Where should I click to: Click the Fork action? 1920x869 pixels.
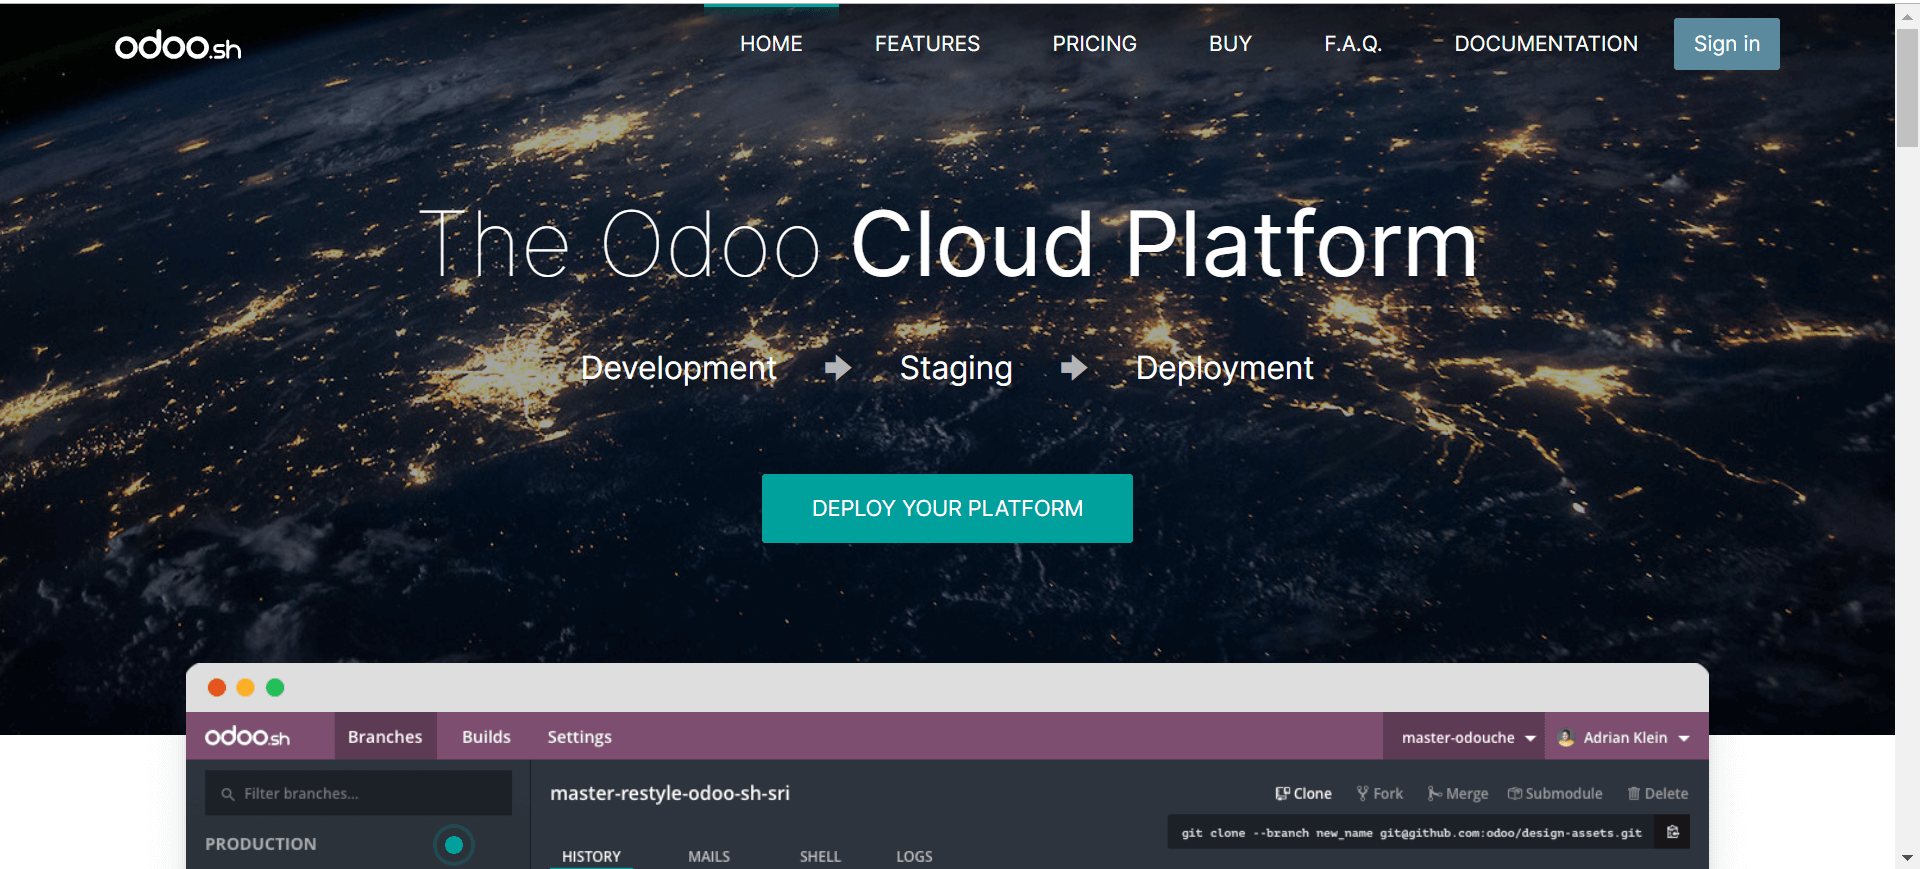pos(1379,793)
